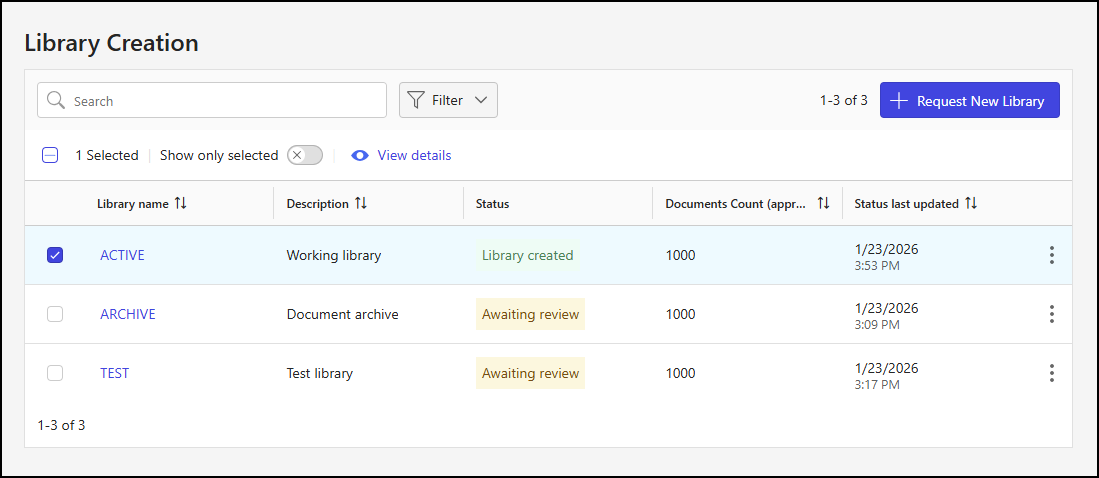Click the 1000 count in TEST row
The height and width of the screenshot is (478, 1099).
click(x=681, y=373)
